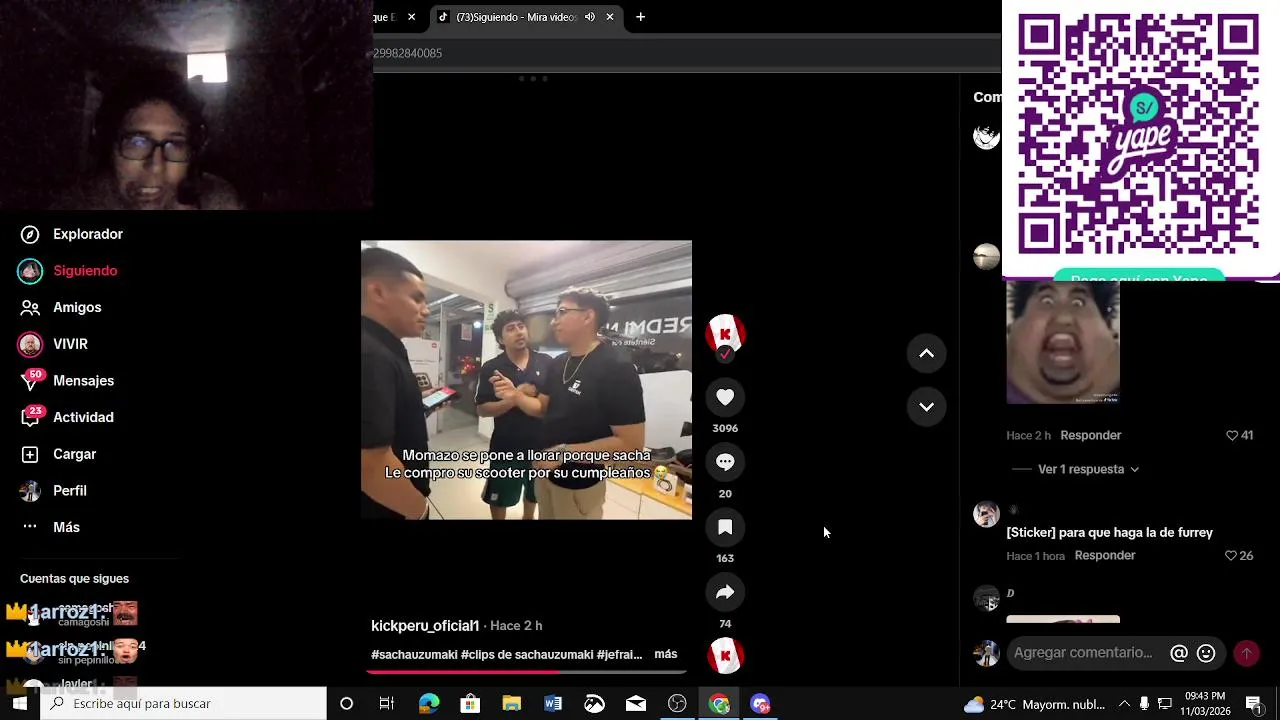Go to Amigos in the sidebar
The width and height of the screenshot is (1280, 720).
coord(61,307)
